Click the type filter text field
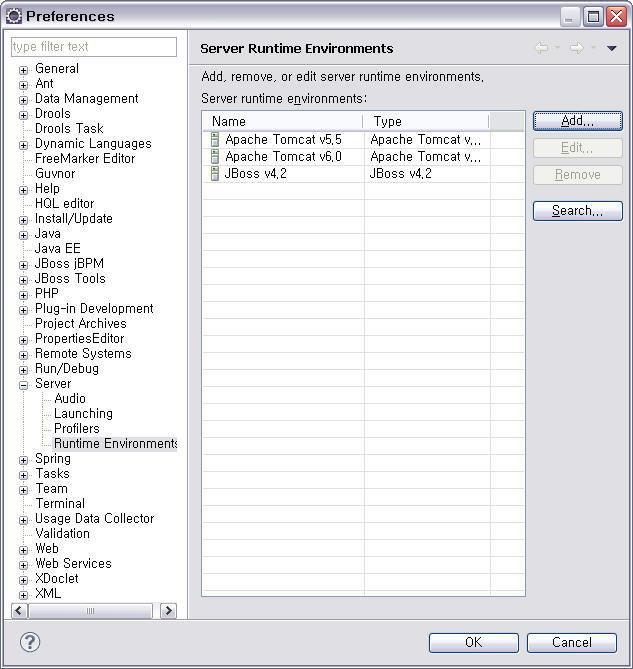Viewport: 633px width, 669px height. pyautogui.click(x=94, y=47)
